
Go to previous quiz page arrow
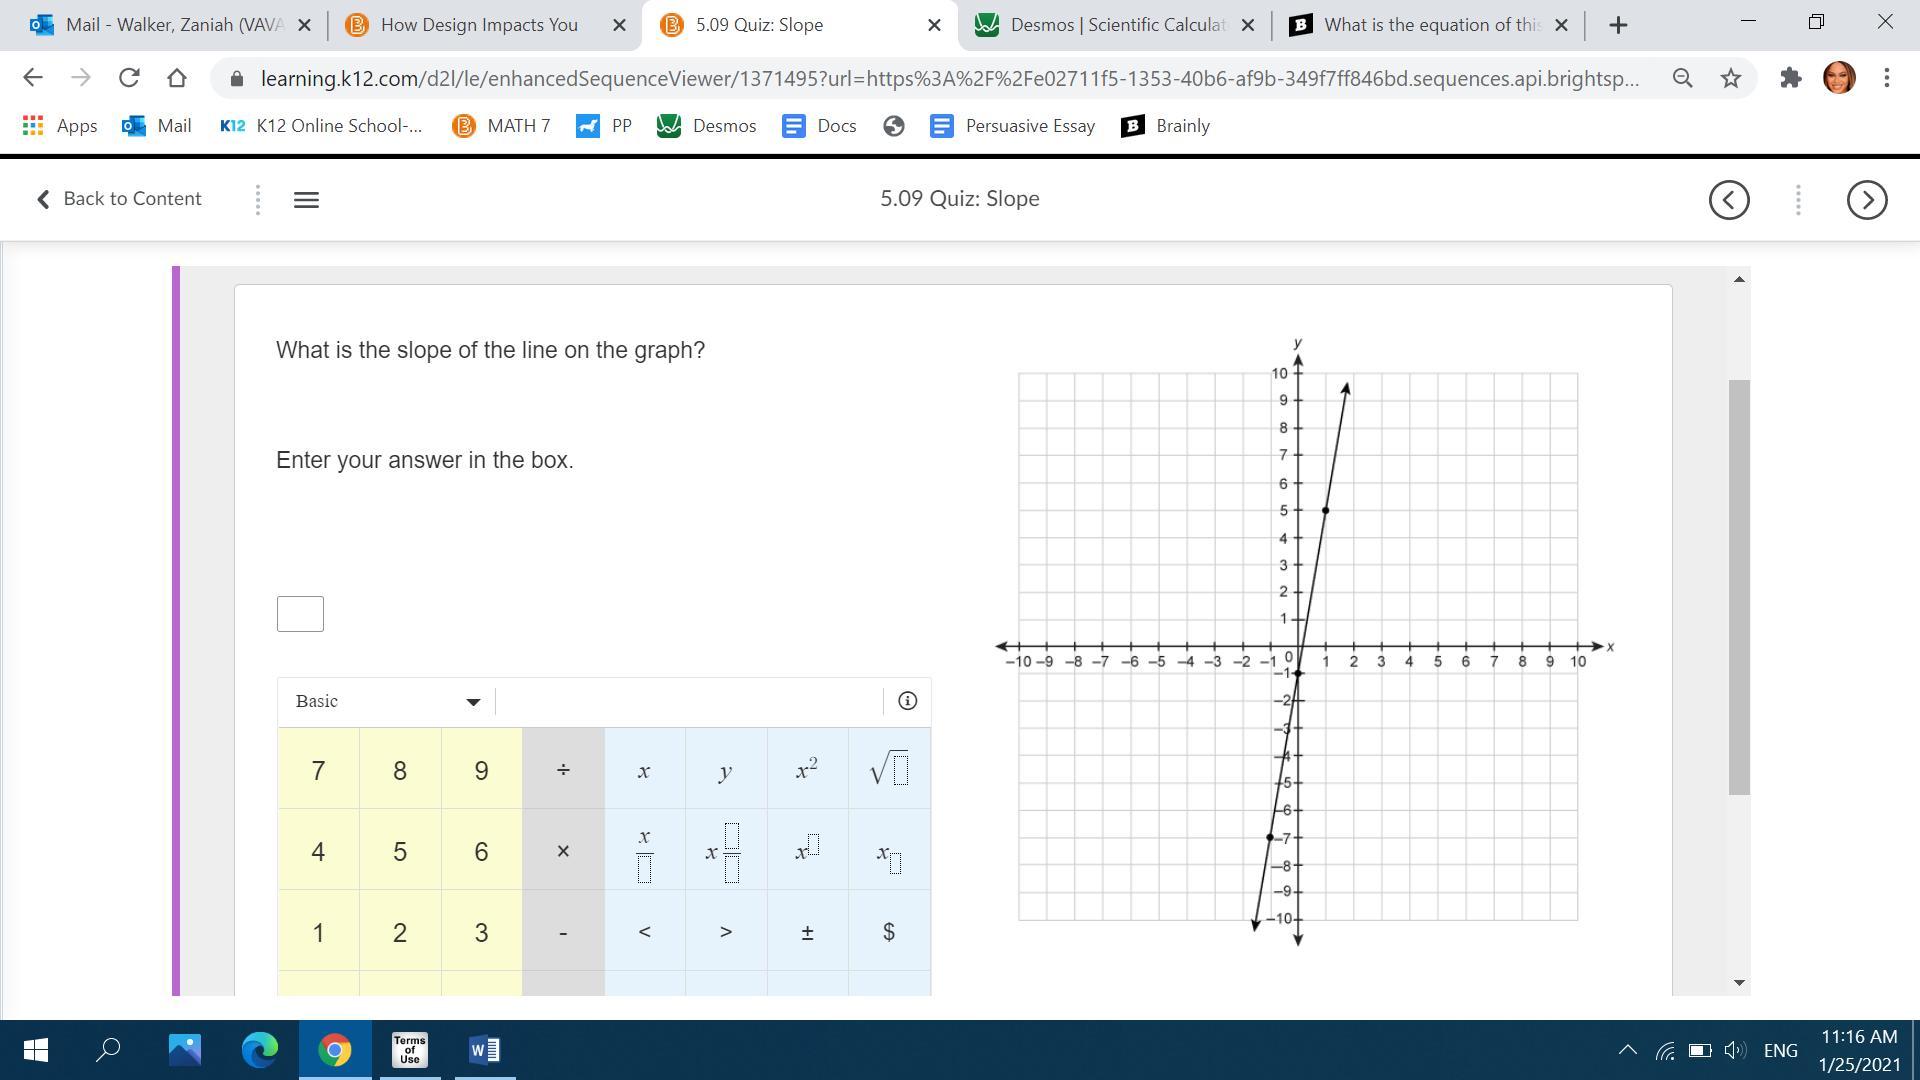(1729, 200)
